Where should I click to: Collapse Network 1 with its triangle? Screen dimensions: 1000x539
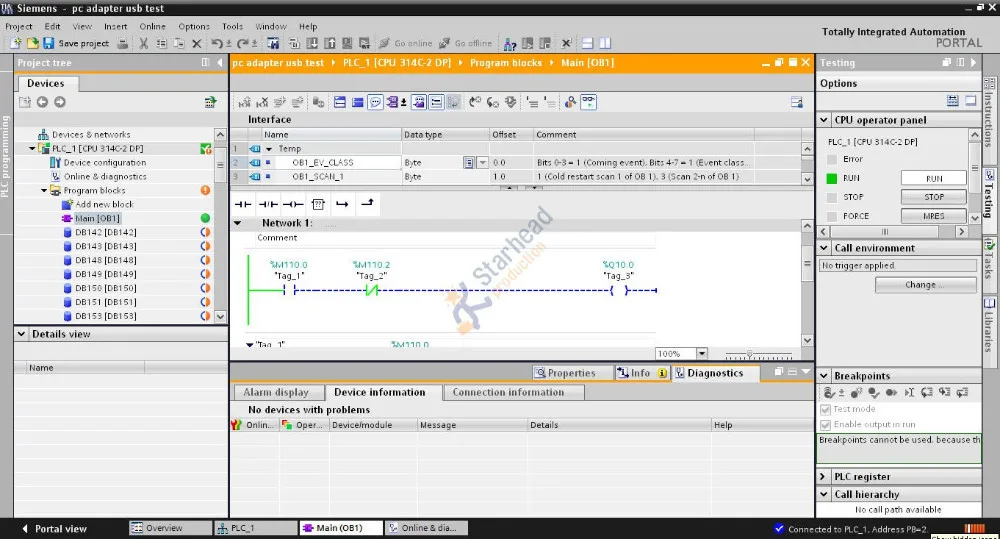pos(237,223)
